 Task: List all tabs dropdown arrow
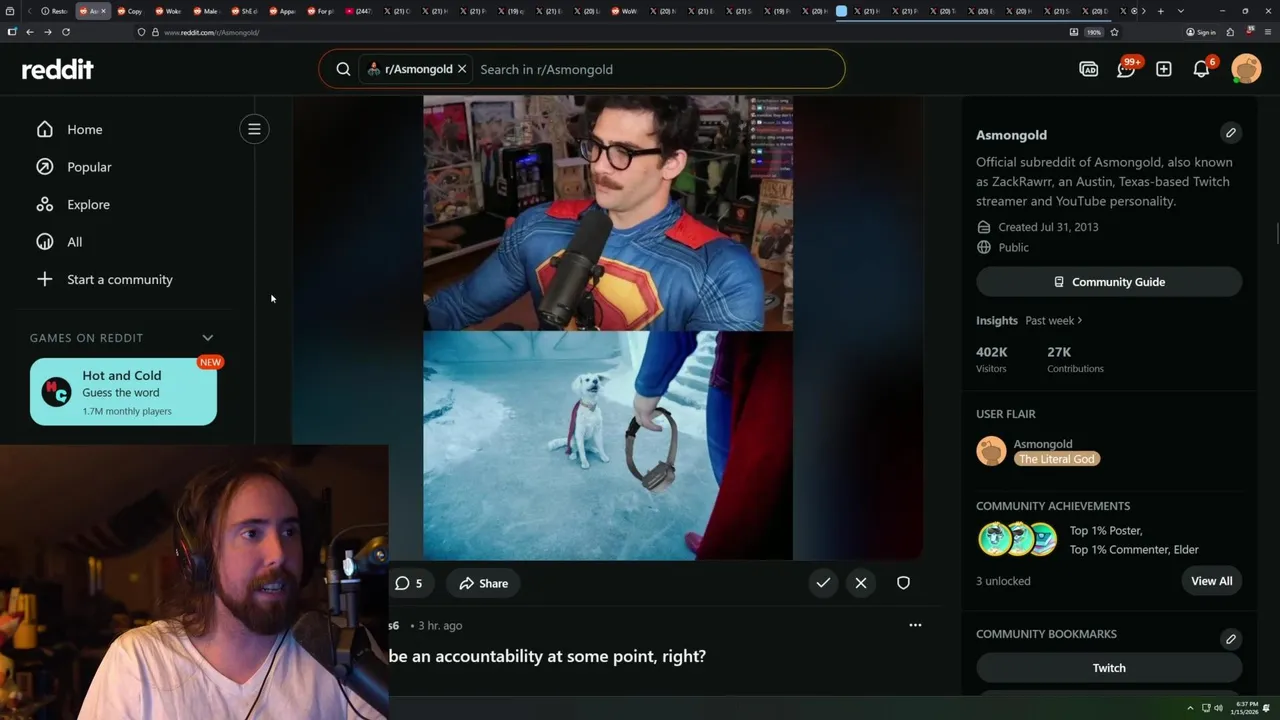point(1181,11)
